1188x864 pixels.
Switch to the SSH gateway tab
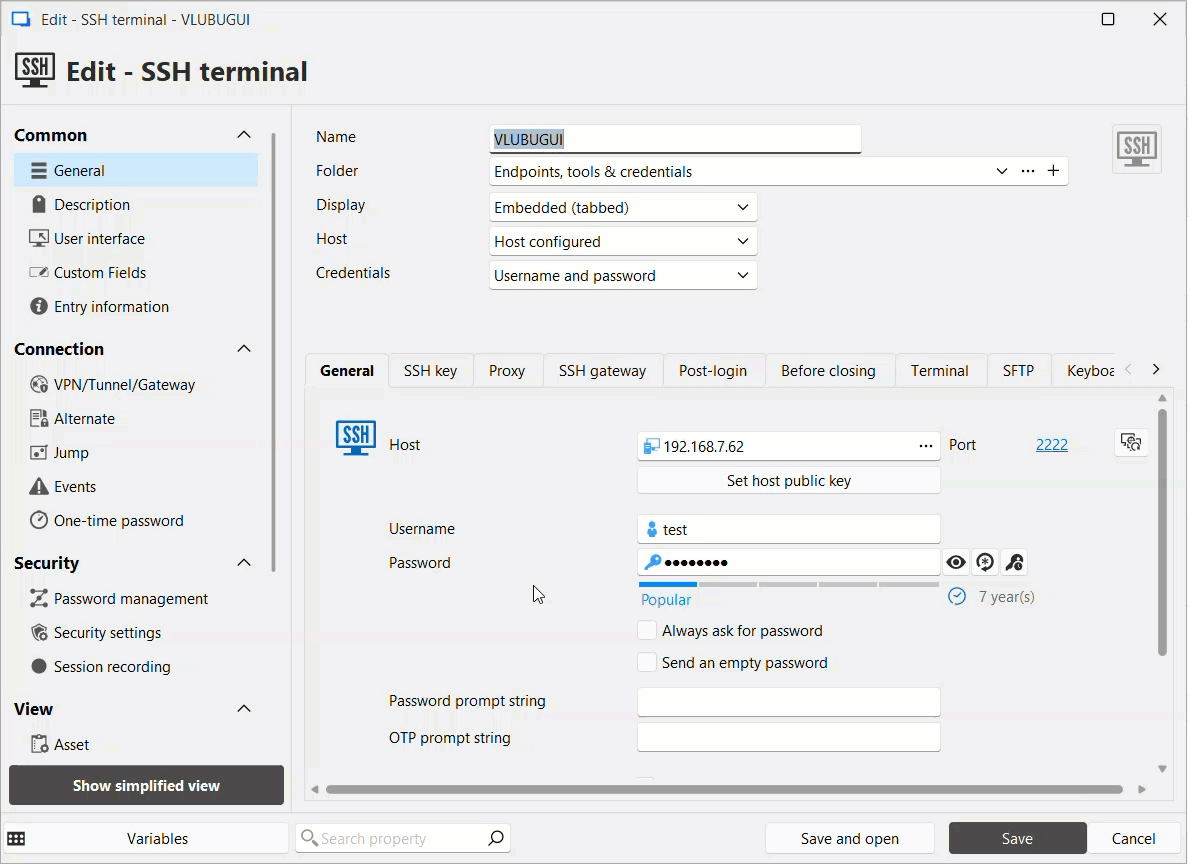602,370
